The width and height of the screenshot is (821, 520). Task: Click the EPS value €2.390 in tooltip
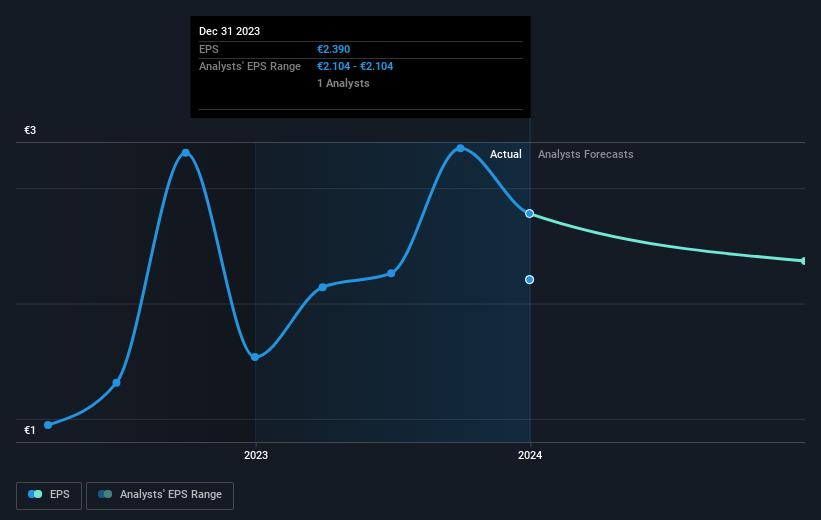pyautogui.click(x=334, y=49)
